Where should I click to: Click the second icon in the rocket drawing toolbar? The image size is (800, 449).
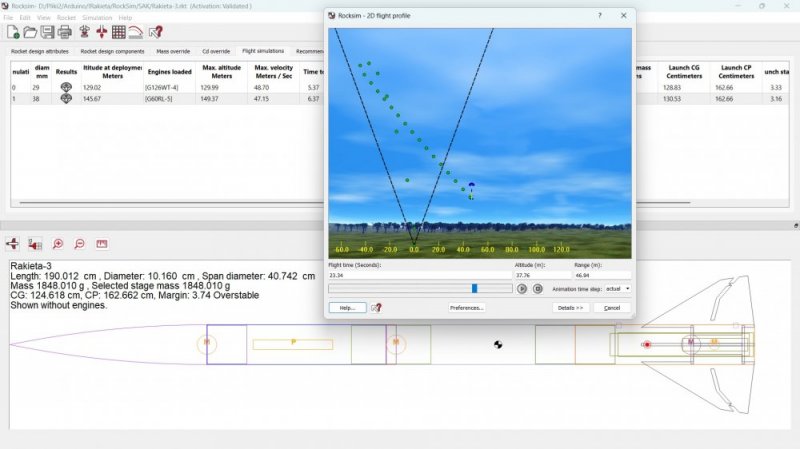point(35,244)
